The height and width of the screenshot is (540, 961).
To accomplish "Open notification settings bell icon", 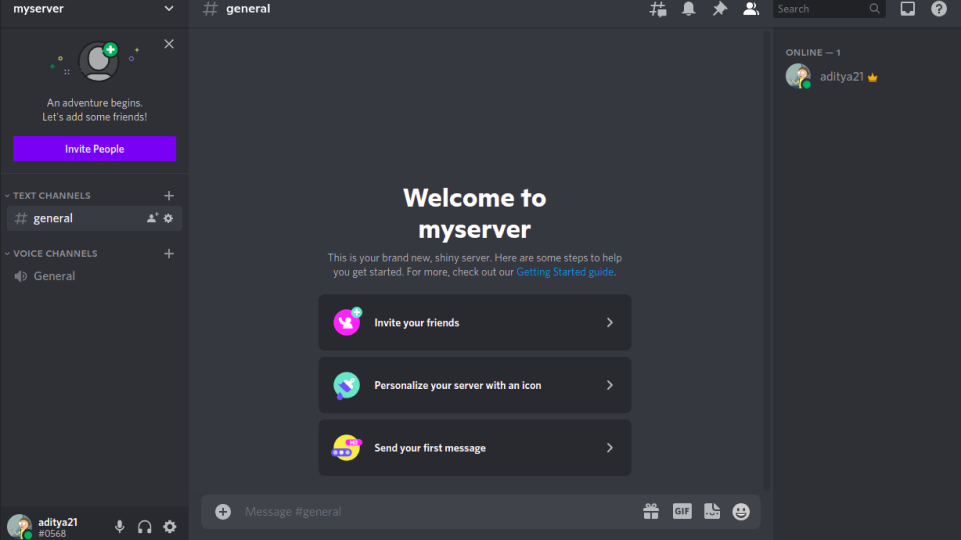I will [x=689, y=9].
